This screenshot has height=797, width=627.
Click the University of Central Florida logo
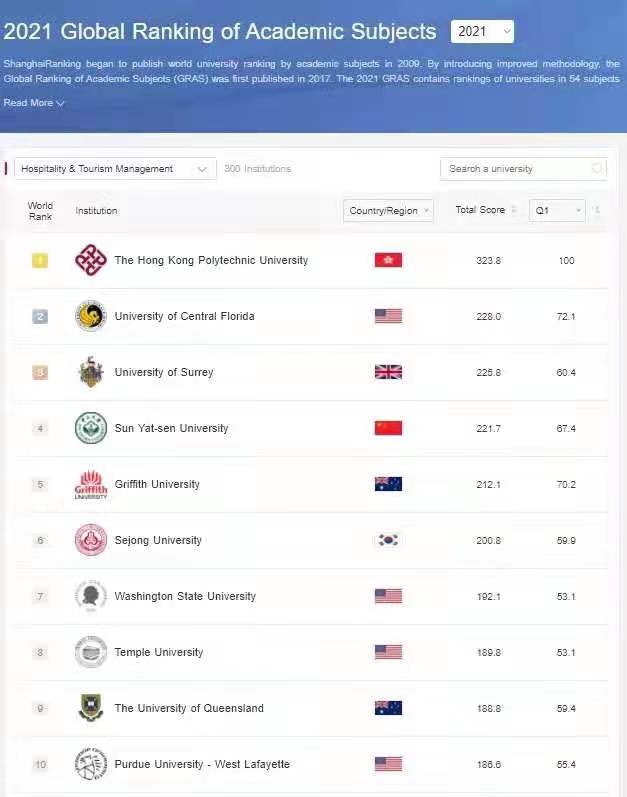90,316
